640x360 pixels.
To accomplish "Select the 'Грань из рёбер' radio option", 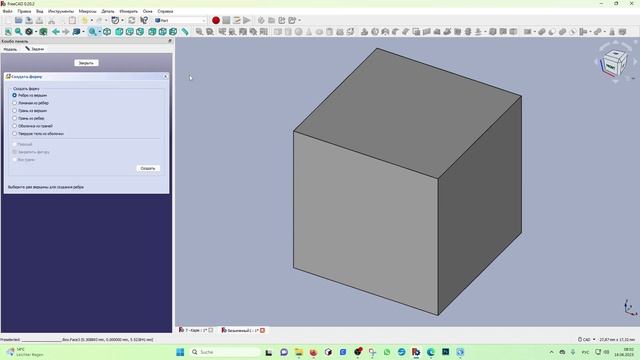I will tap(14, 118).
